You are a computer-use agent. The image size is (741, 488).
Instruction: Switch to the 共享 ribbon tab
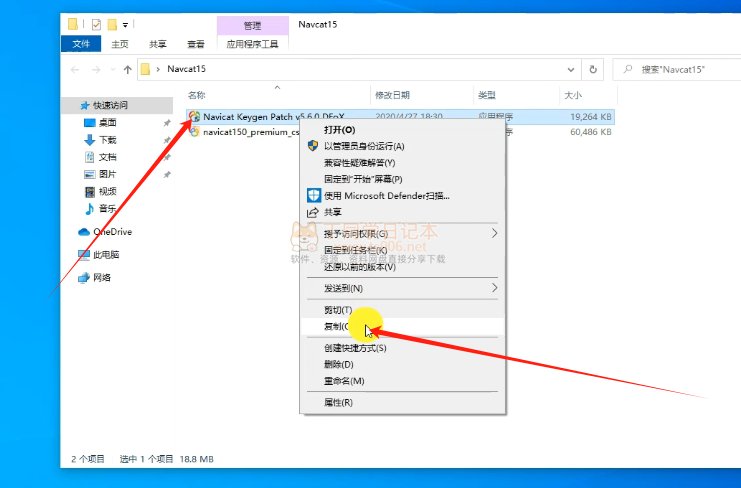(x=158, y=44)
